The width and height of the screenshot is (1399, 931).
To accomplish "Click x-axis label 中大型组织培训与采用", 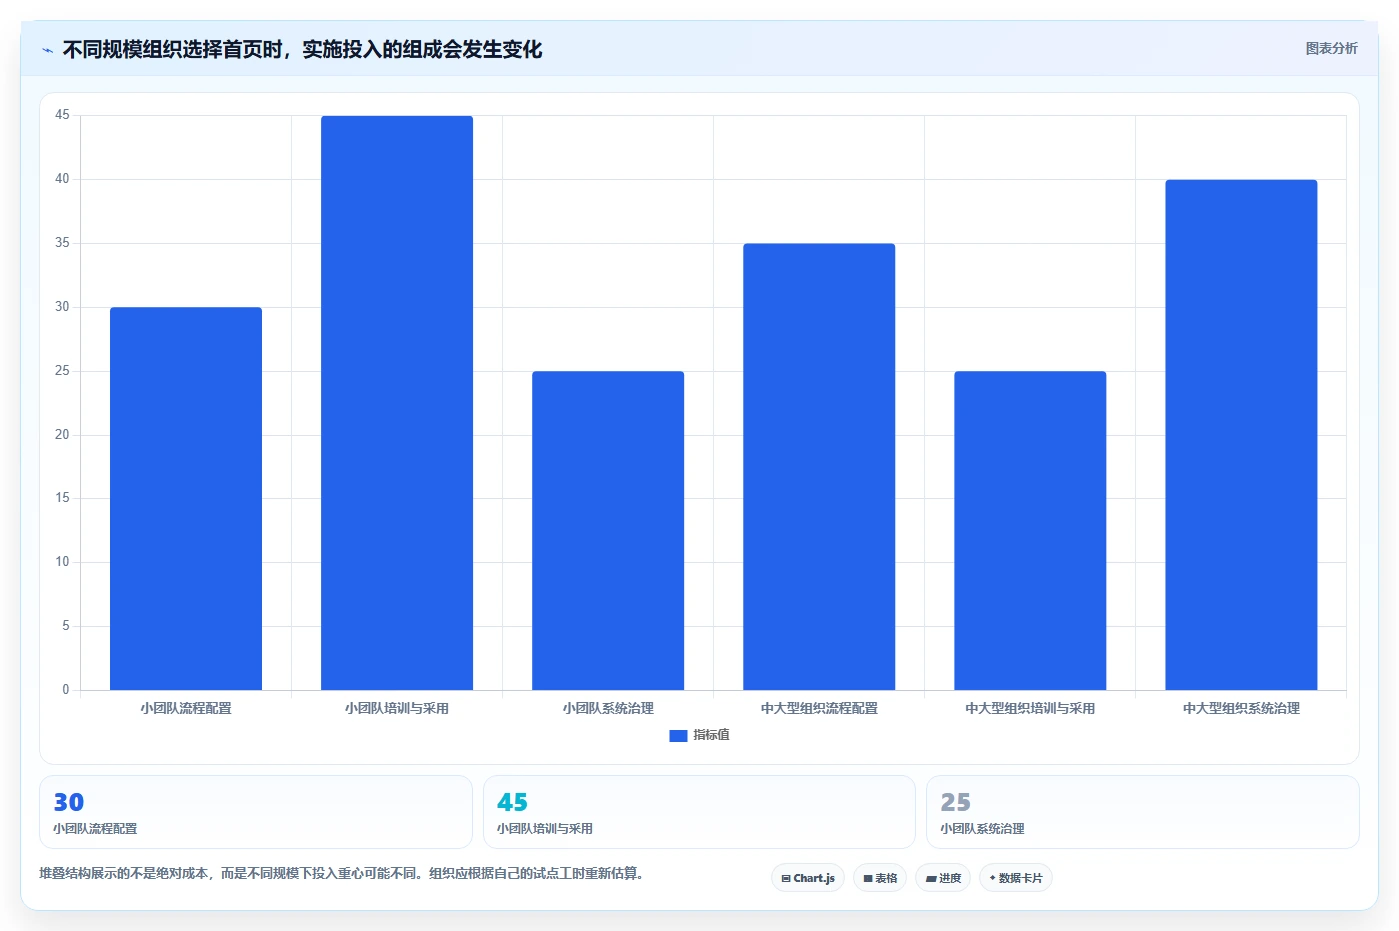I will point(1030,708).
